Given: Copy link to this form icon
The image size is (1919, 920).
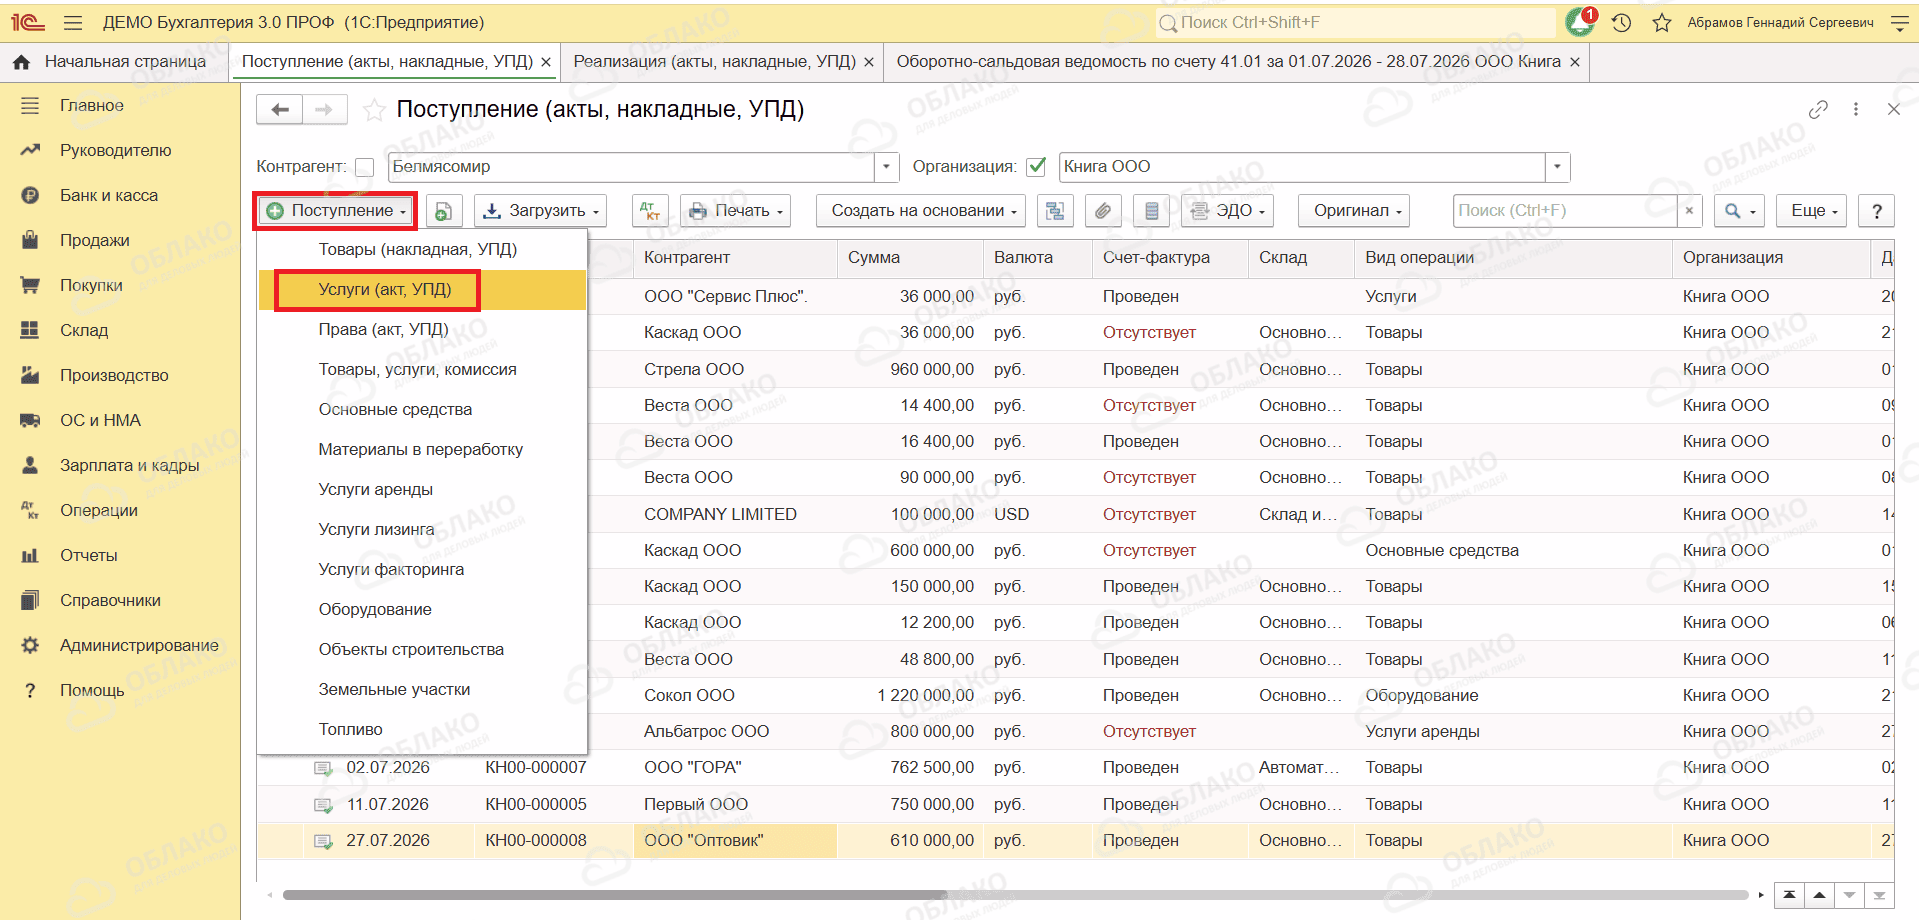Looking at the screenshot, I should click(1819, 109).
